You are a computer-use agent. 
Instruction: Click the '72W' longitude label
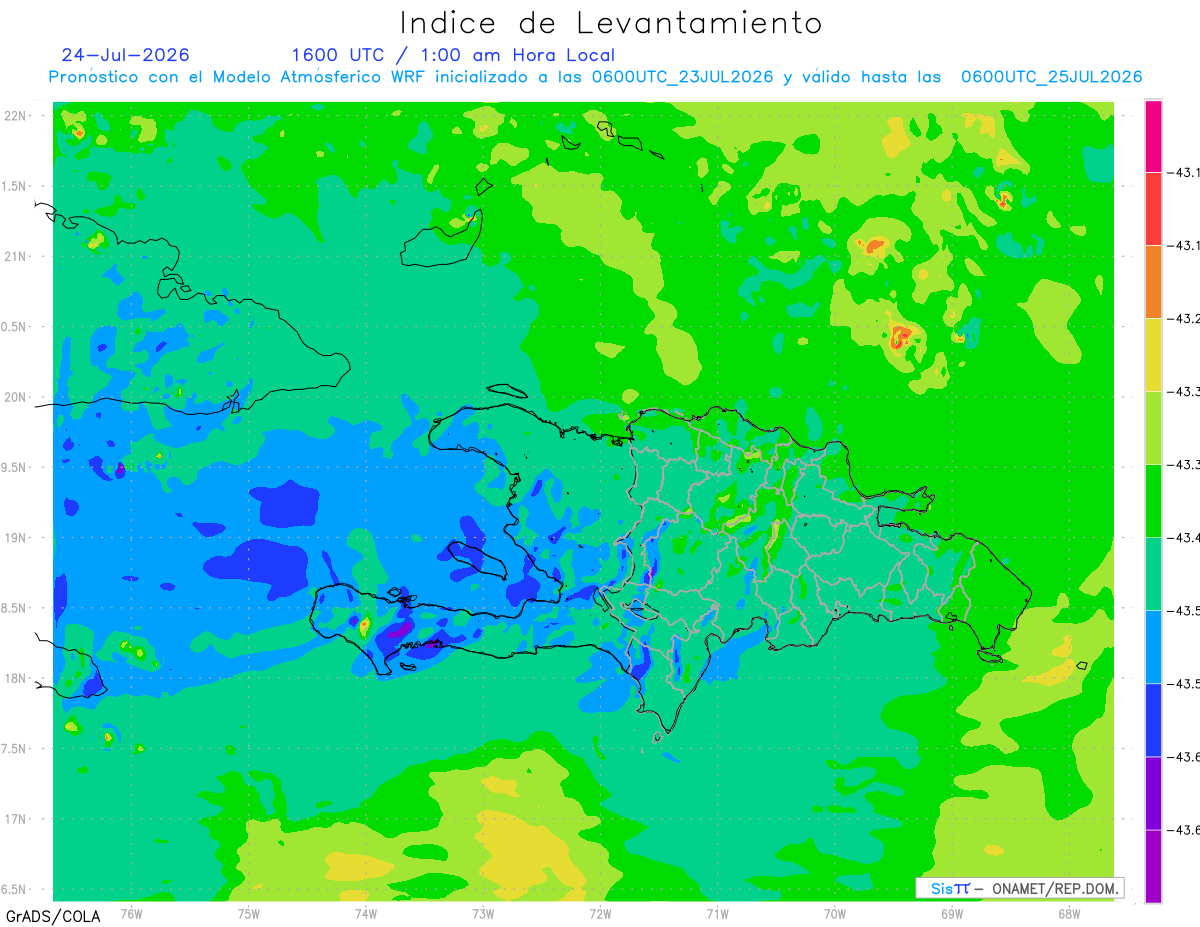tap(600, 914)
